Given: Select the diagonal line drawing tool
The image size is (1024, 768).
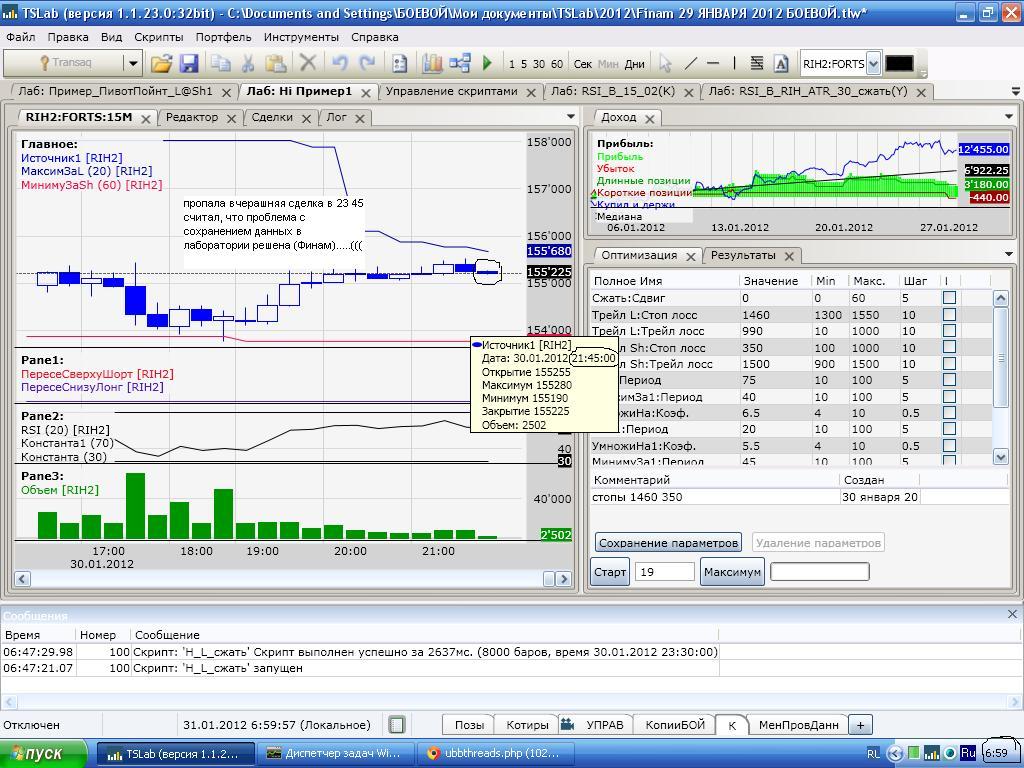Looking at the screenshot, I should coord(690,63).
